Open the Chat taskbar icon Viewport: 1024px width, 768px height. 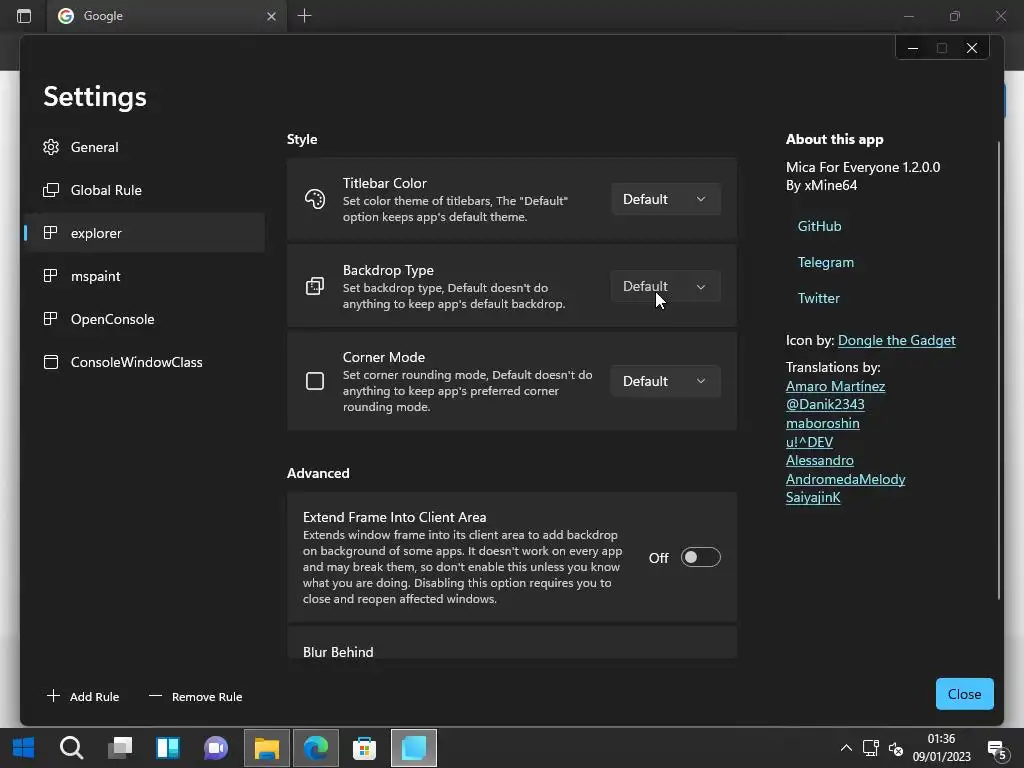pos(216,748)
